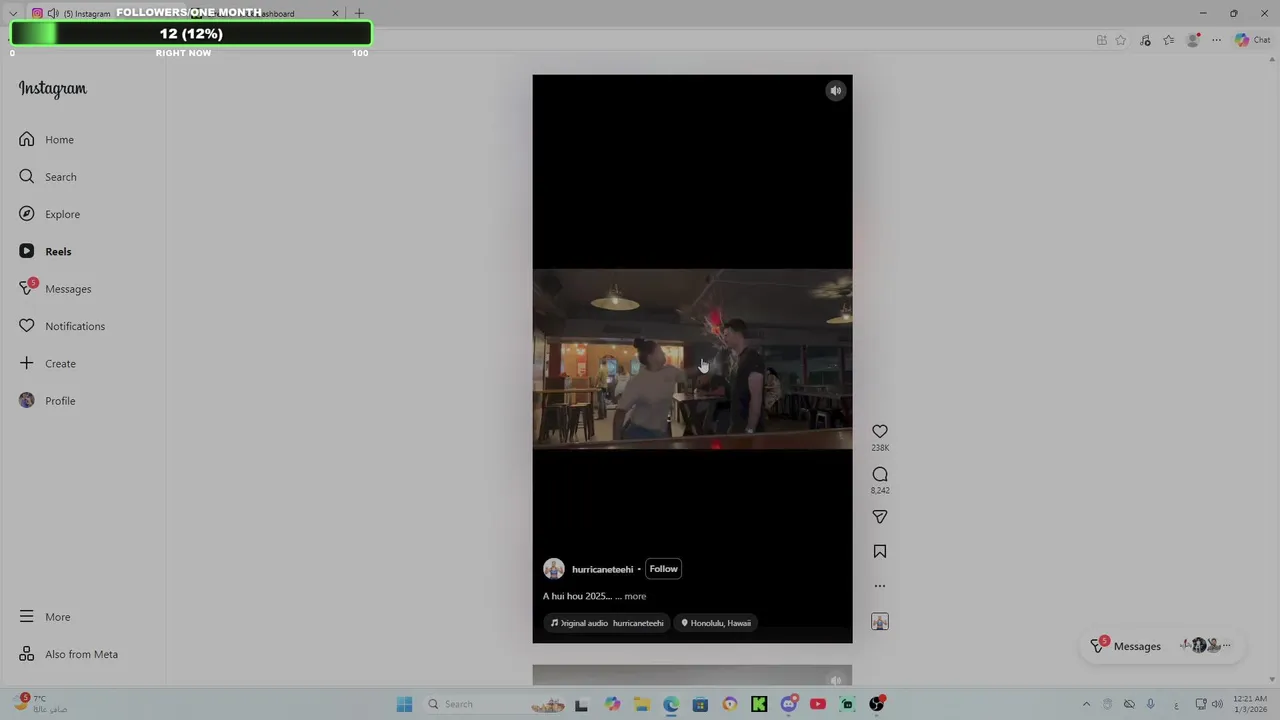This screenshot has height=720, width=1280.
Task: Open the Windows Start menu
Action: (404, 704)
